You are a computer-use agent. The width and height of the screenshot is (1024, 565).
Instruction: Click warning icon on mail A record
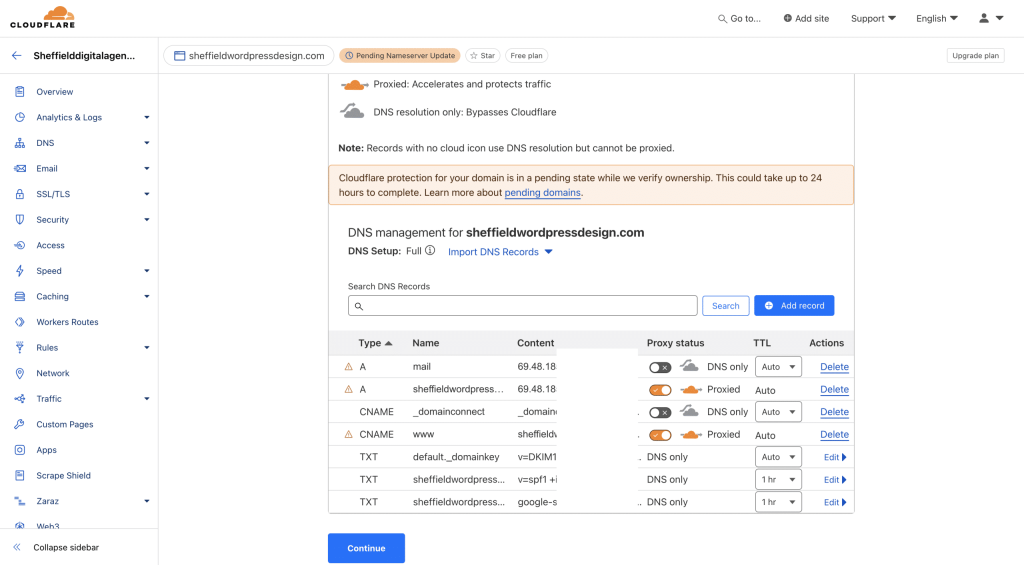(348, 367)
